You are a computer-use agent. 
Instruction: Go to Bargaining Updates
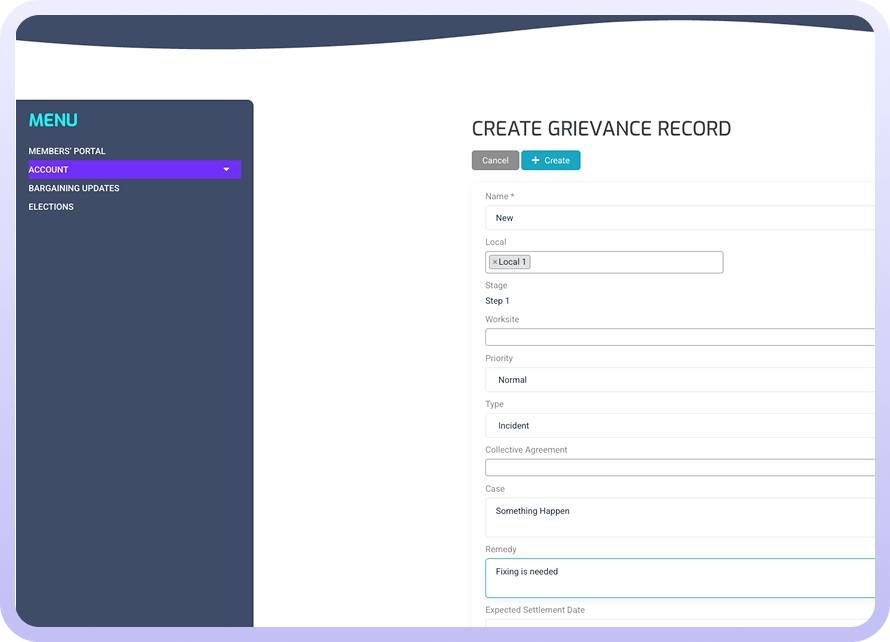point(74,188)
